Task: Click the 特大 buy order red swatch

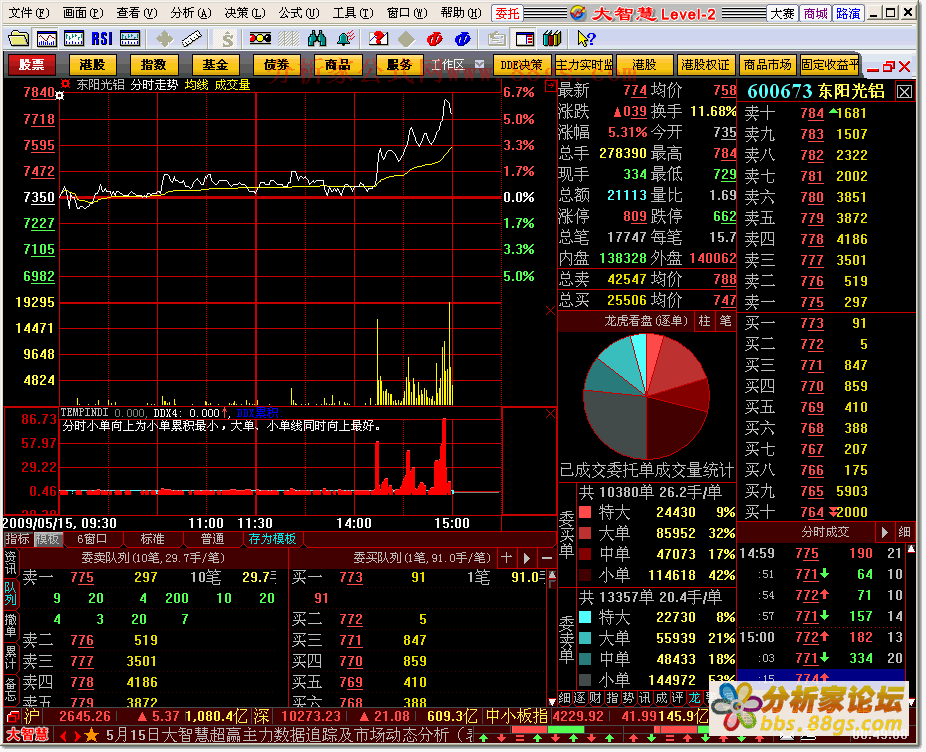Action: click(585, 512)
